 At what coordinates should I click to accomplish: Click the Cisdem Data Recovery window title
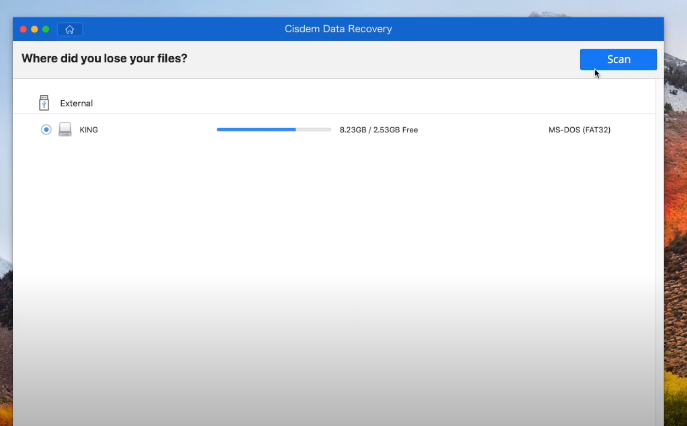[x=338, y=29]
